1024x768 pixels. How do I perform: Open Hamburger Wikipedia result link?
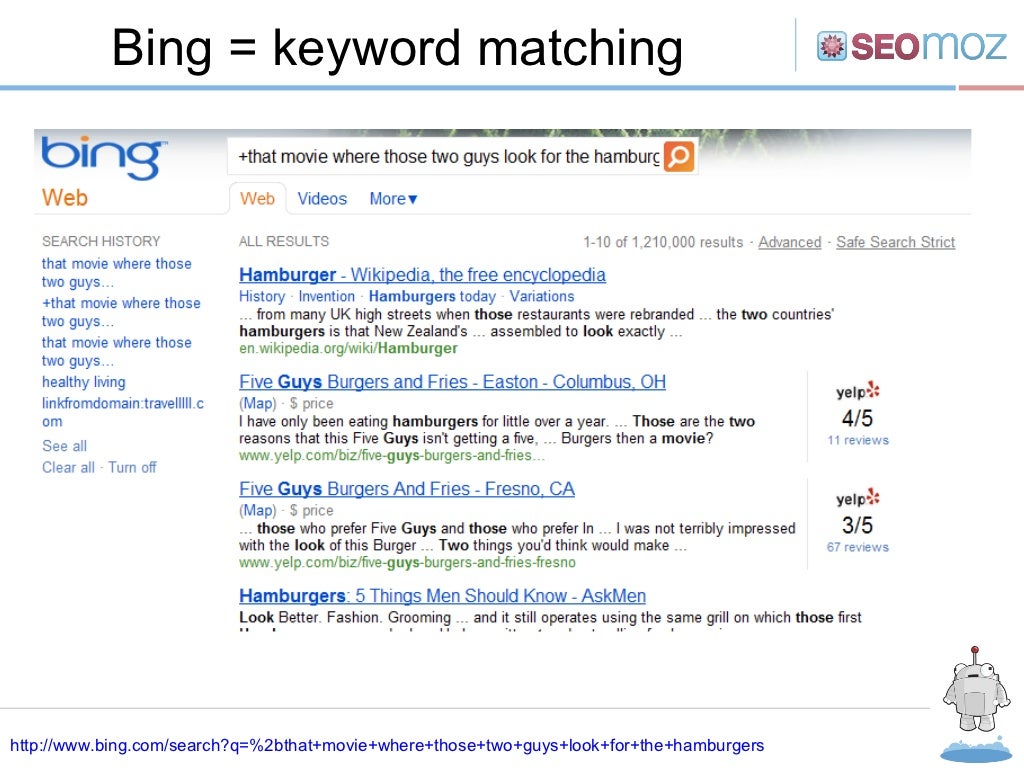[422, 275]
